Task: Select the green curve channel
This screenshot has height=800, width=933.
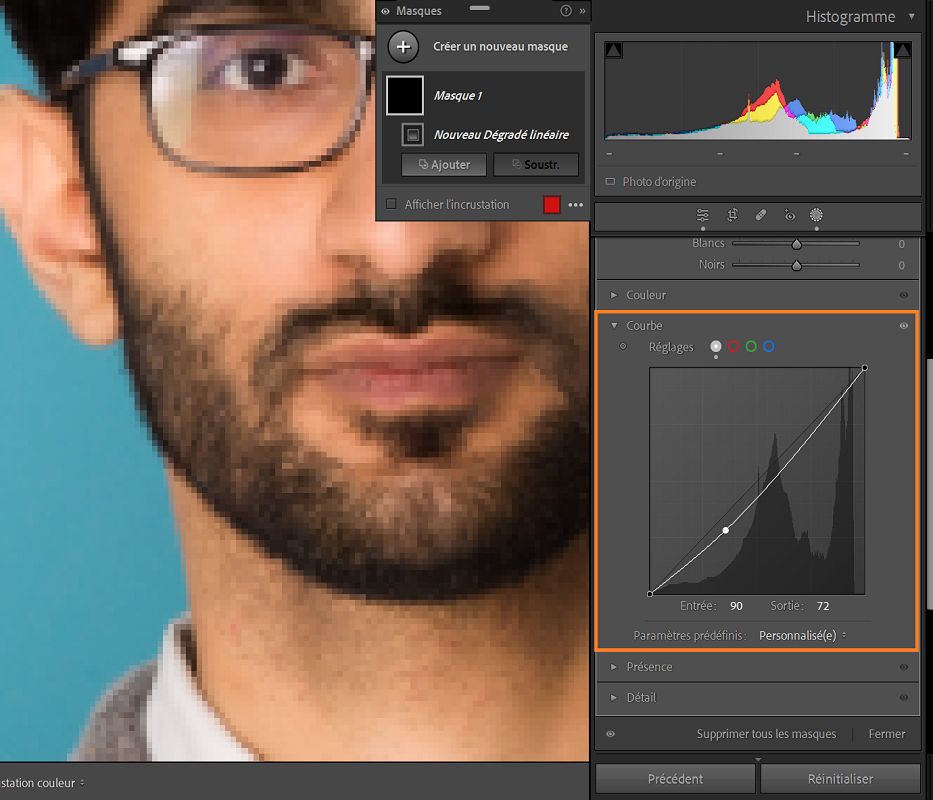Action: (x=751, y=346)
